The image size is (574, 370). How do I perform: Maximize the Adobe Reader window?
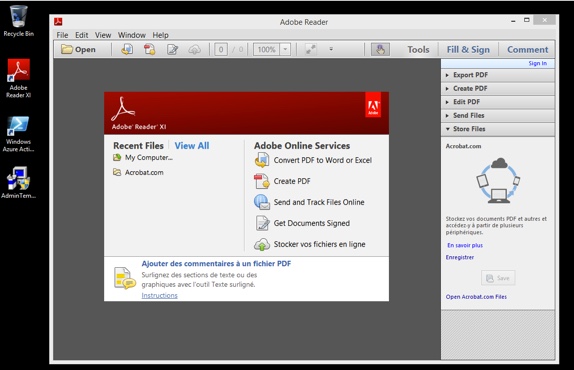click(x=526, y=20)
